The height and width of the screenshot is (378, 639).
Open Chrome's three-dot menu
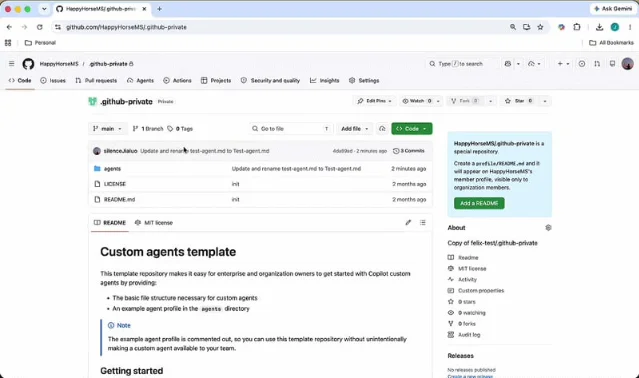[x=630, y=27]
